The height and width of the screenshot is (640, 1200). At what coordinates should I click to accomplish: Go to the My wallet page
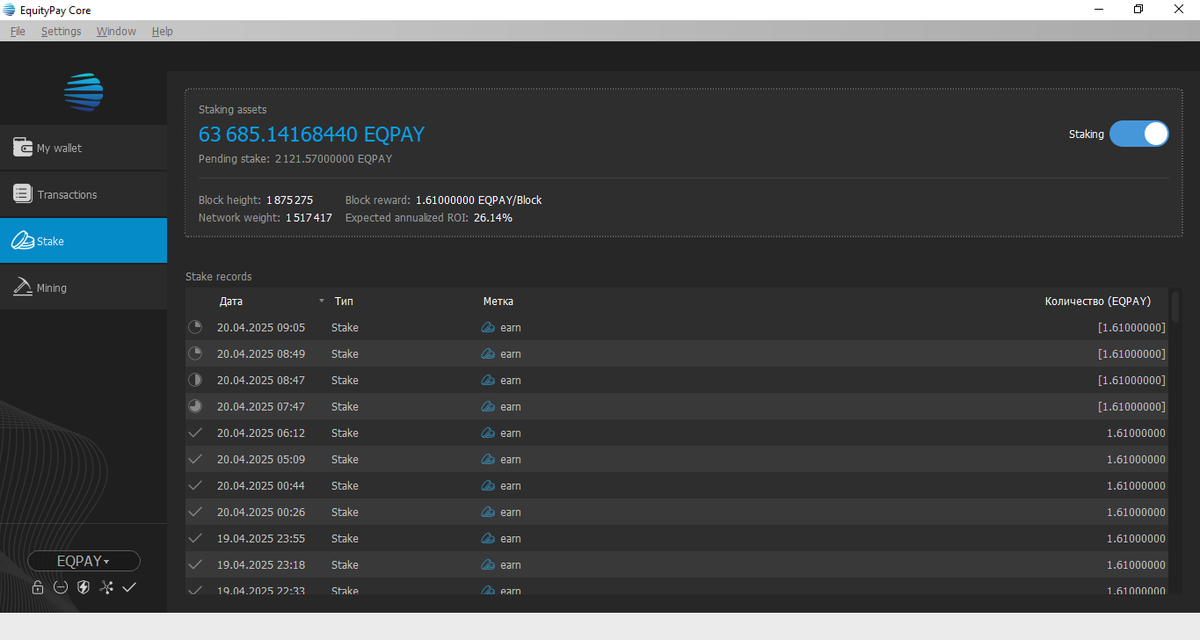point(83,148)
